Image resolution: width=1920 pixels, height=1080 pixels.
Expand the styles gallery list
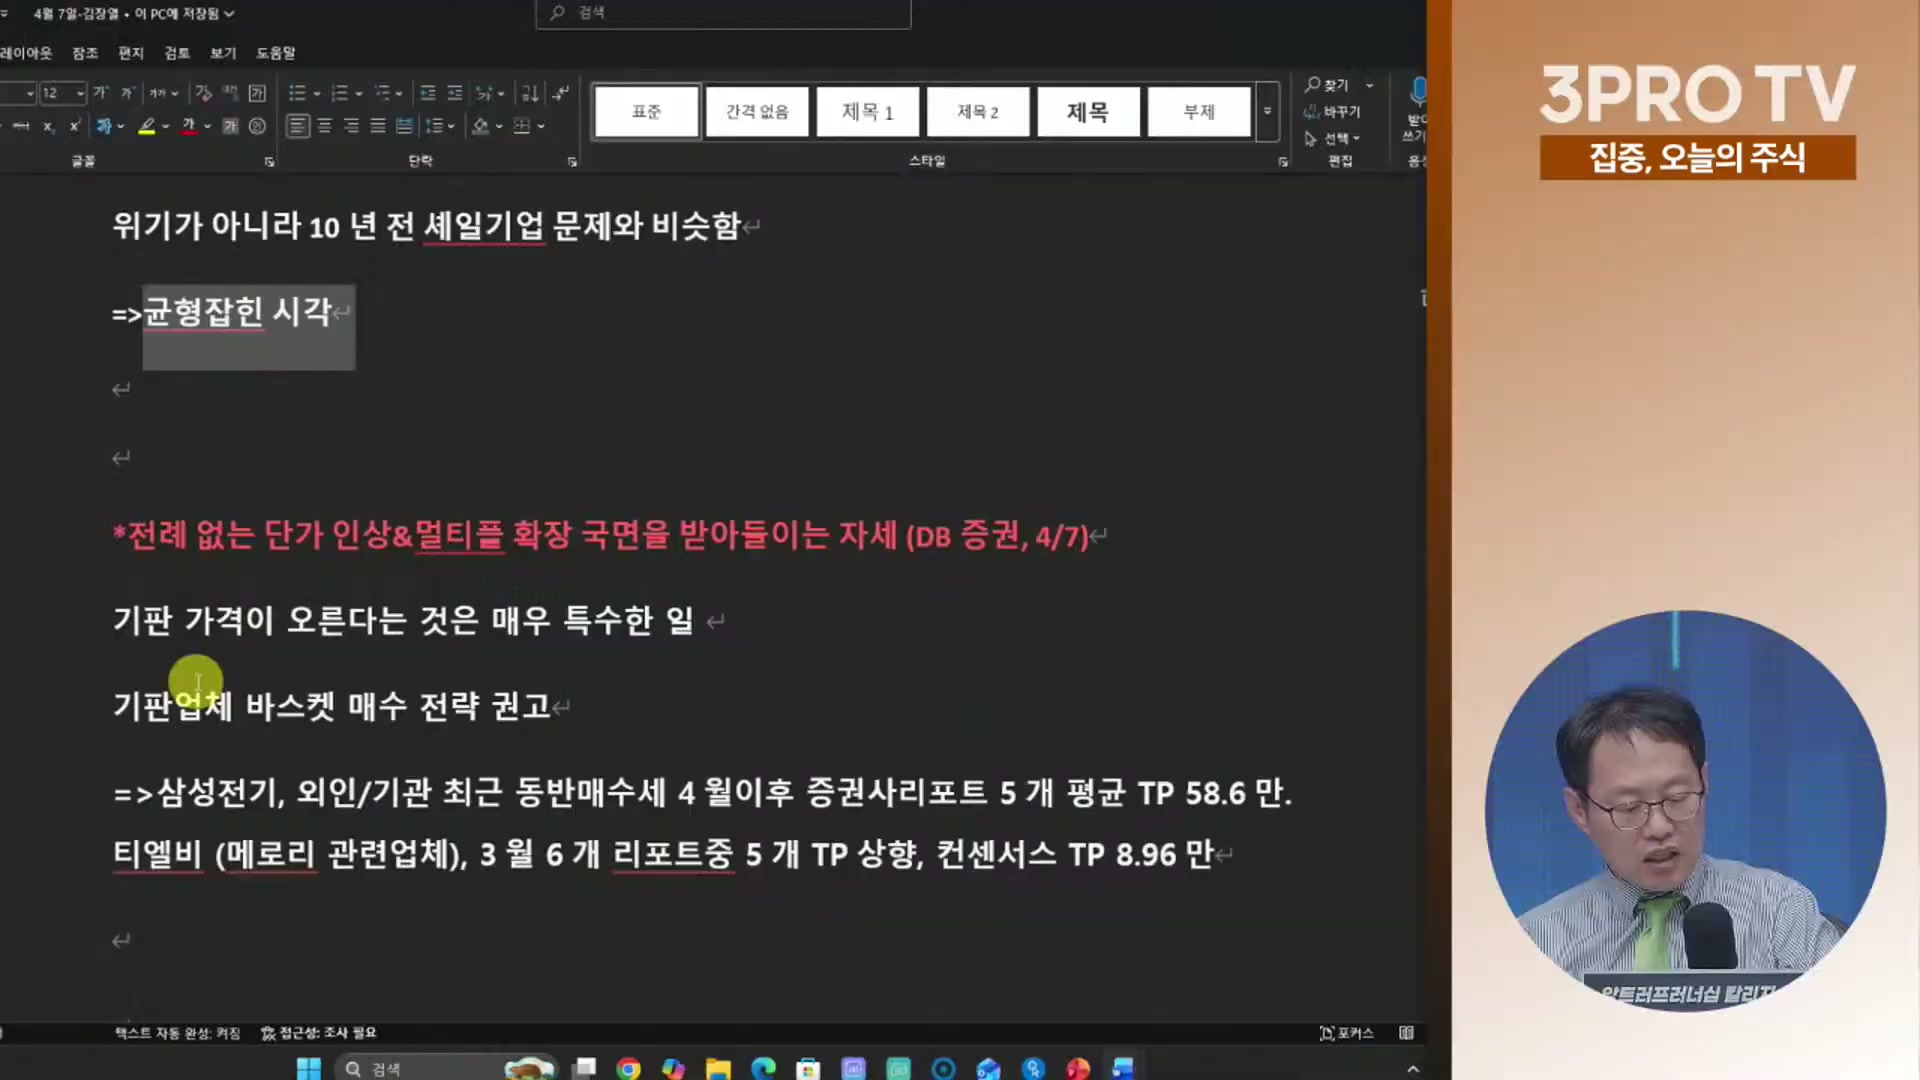[x=1267, y=110]
